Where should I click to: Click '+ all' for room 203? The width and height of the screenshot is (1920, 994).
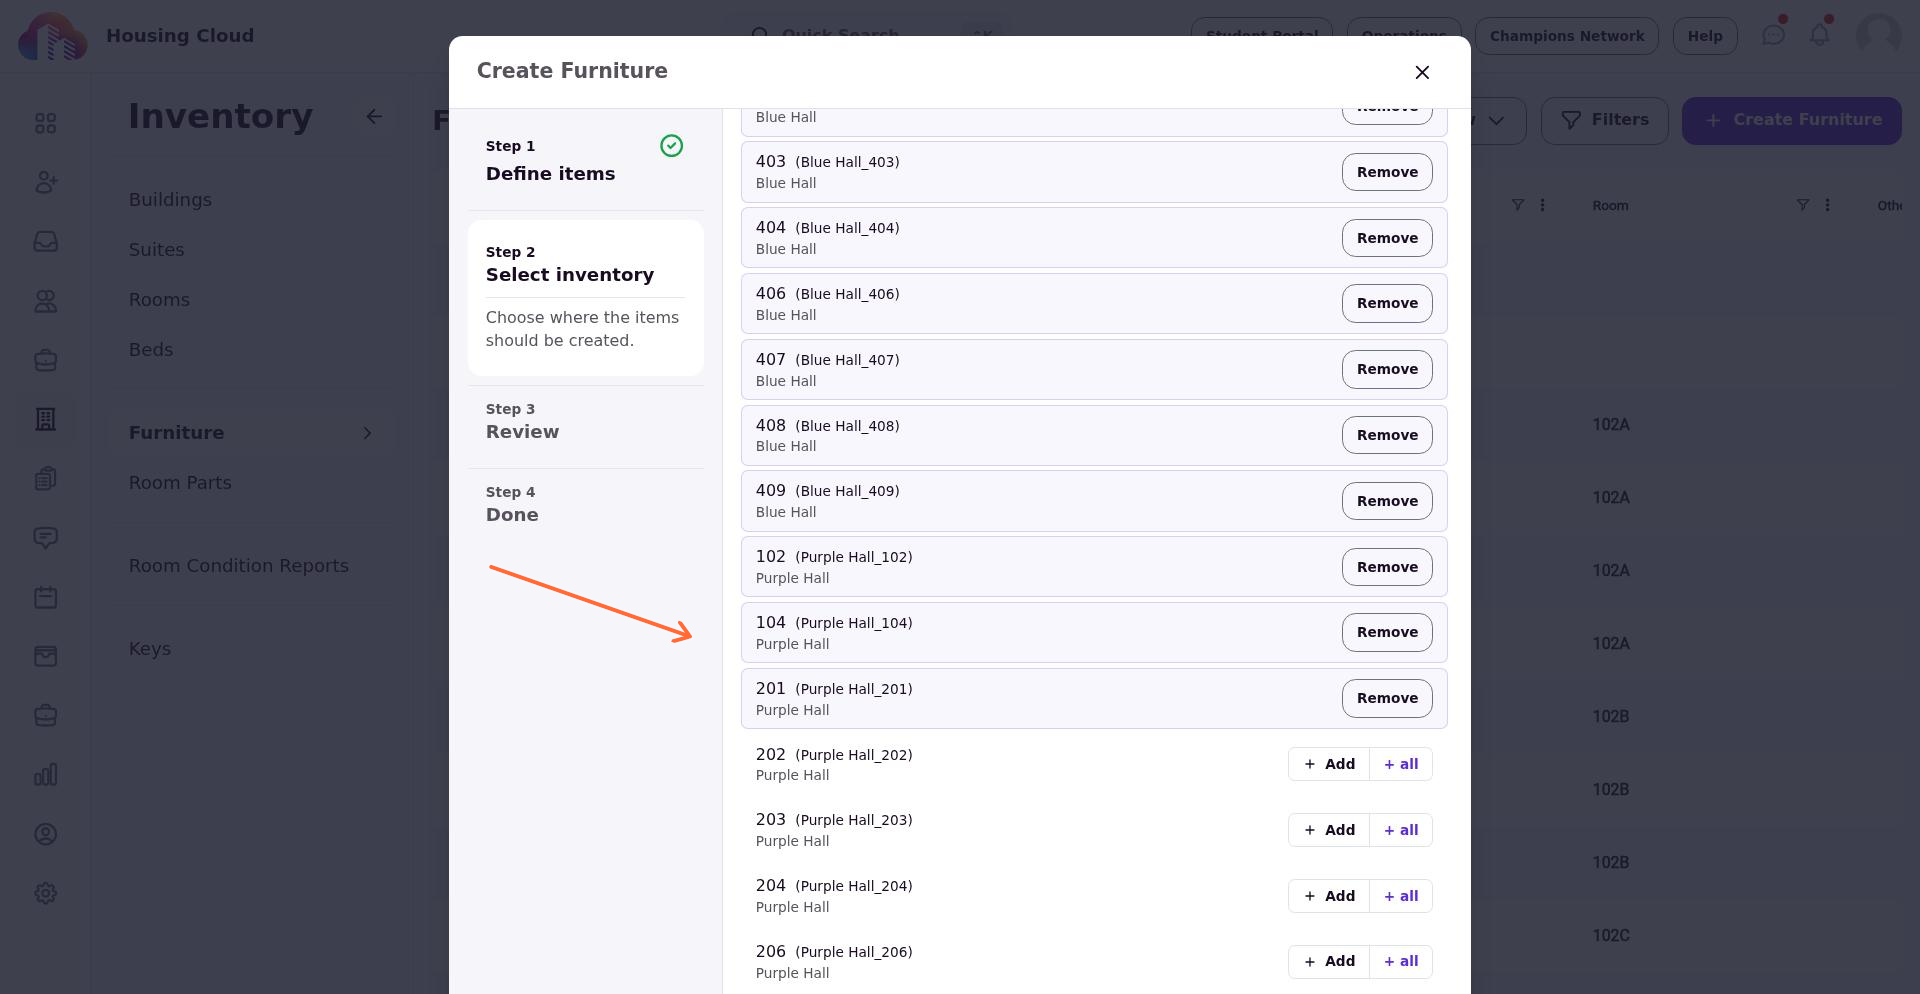(1401, 830)
